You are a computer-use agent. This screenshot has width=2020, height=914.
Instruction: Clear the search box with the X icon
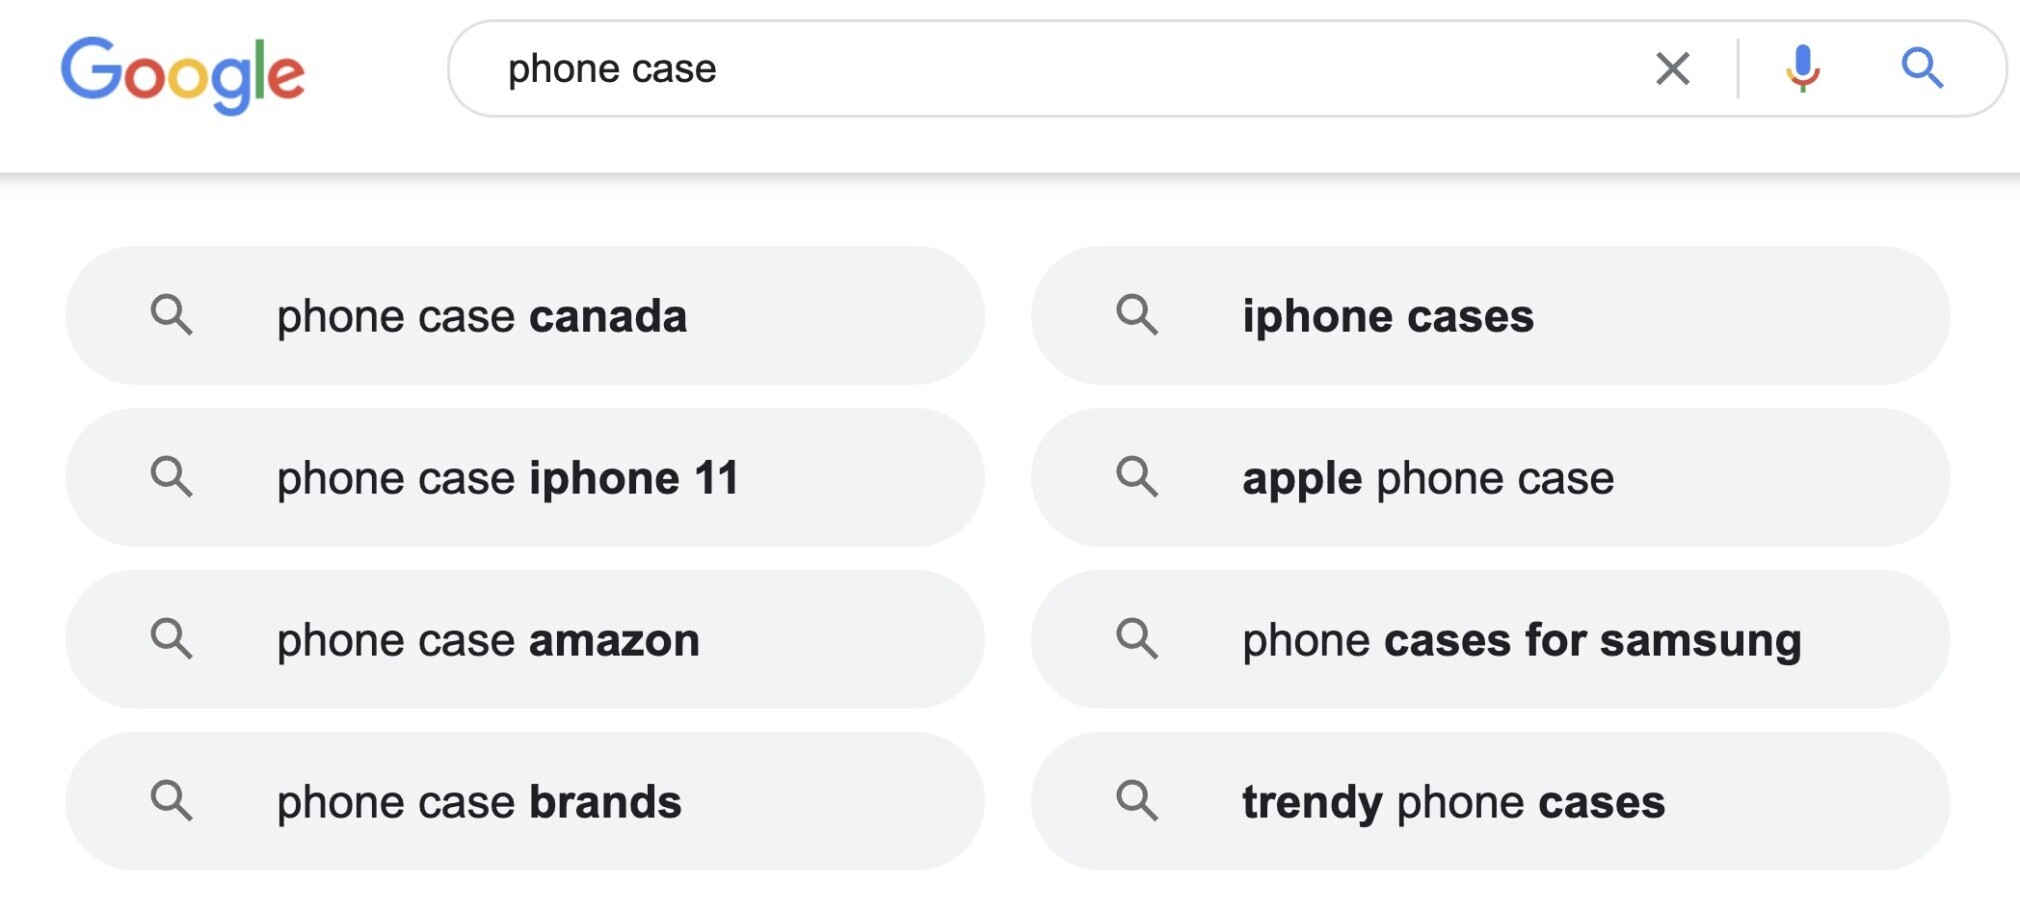(1673, 69)
